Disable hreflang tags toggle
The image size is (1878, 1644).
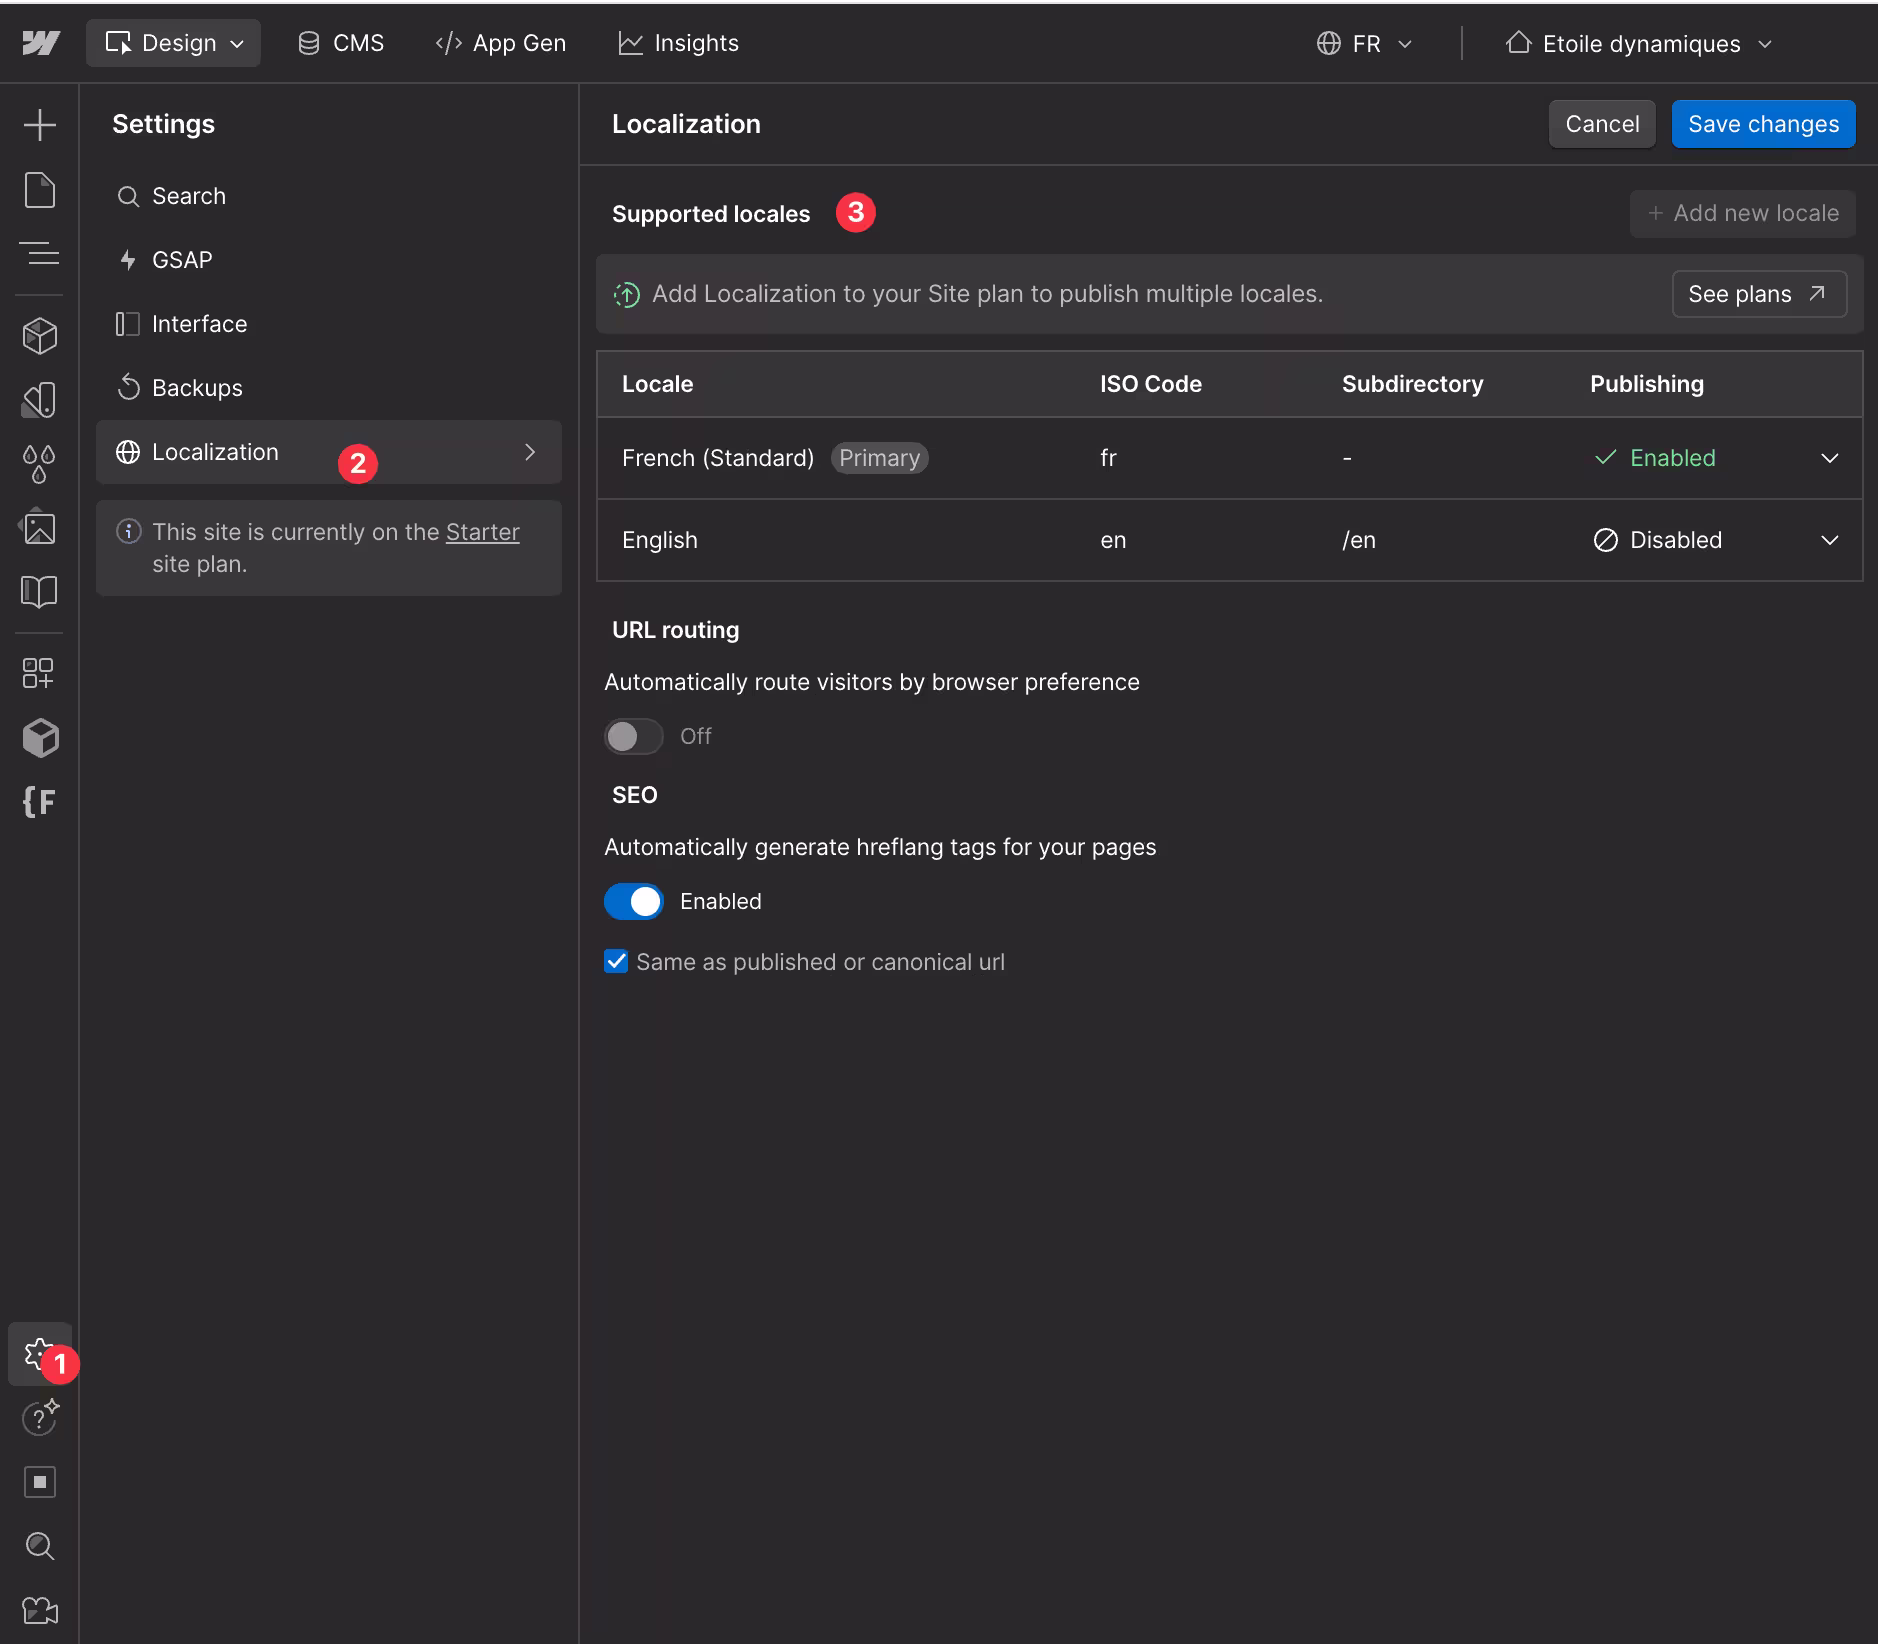(x=633, y=901)
